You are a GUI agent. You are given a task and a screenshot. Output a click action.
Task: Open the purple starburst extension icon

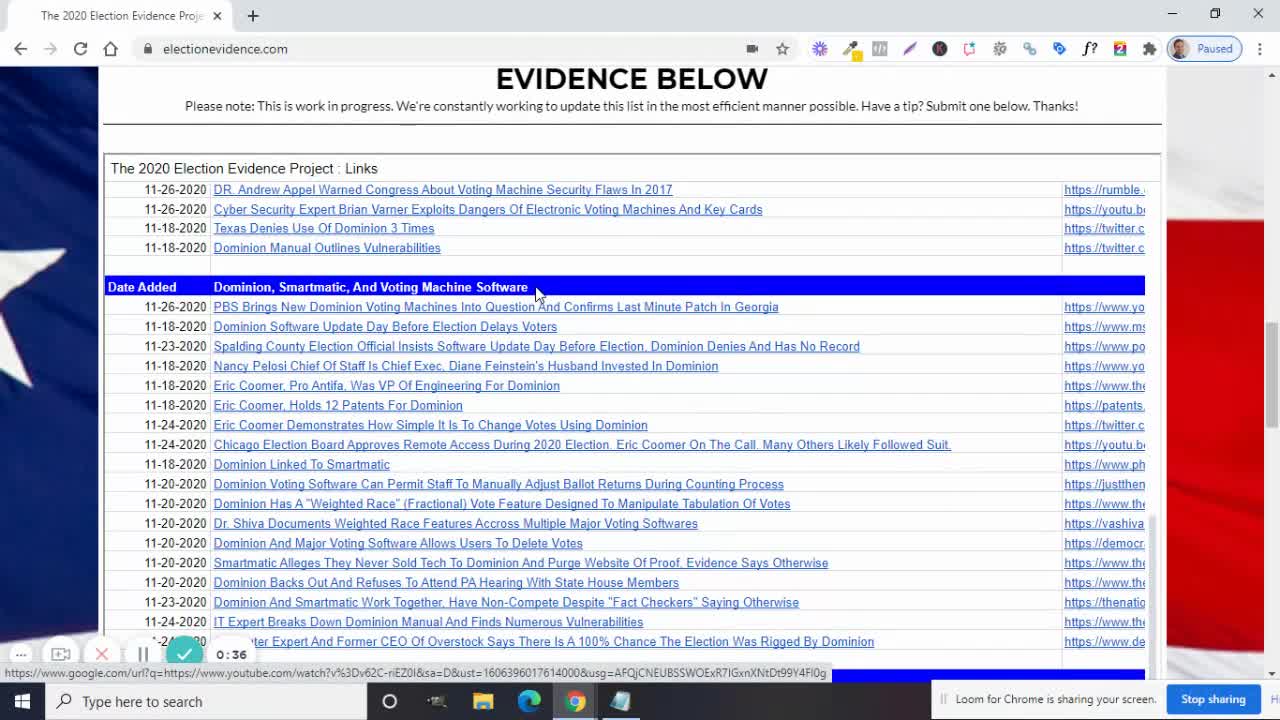pyautogui.click(x=820, y=48)
